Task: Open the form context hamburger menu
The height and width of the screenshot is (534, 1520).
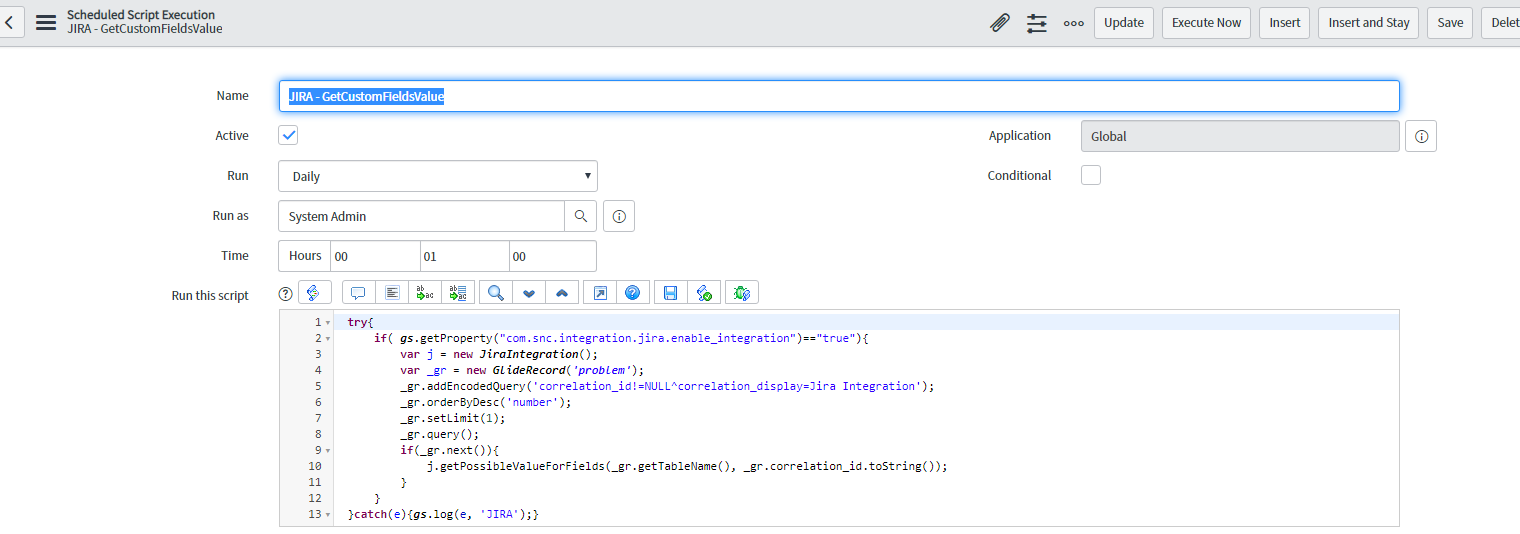Action: [x=46, y=22]
